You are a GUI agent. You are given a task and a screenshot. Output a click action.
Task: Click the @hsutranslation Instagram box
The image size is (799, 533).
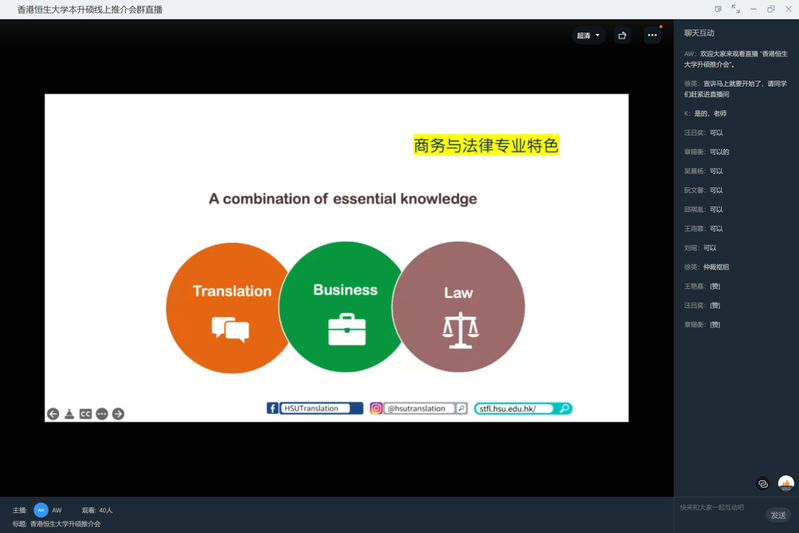click(x=418, y=408)
